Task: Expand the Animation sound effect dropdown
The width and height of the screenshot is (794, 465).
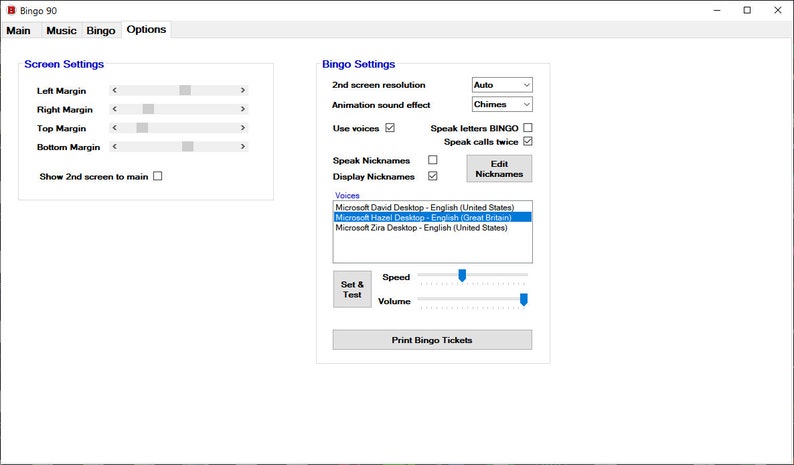Action: (x=502, y=104)
